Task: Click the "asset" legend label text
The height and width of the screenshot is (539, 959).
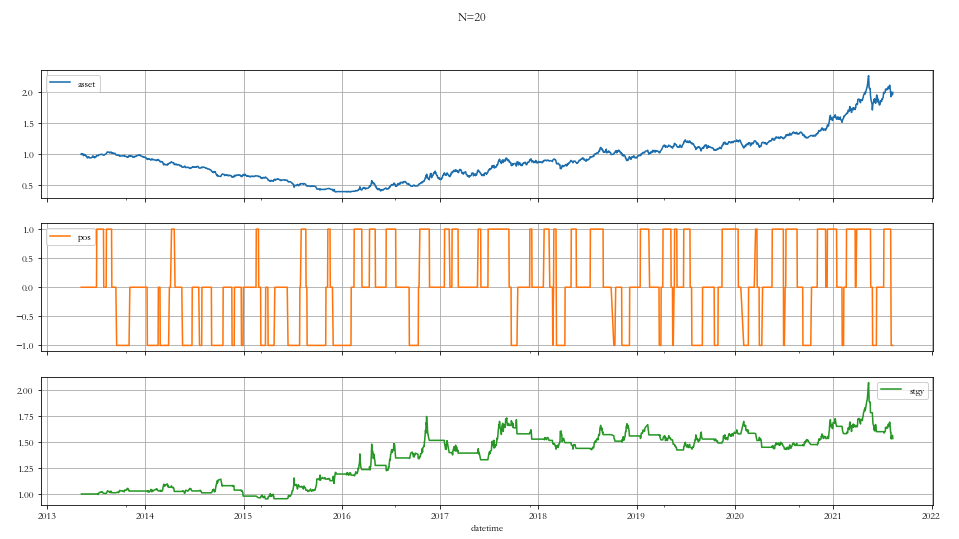Action: tap(87, 84)
